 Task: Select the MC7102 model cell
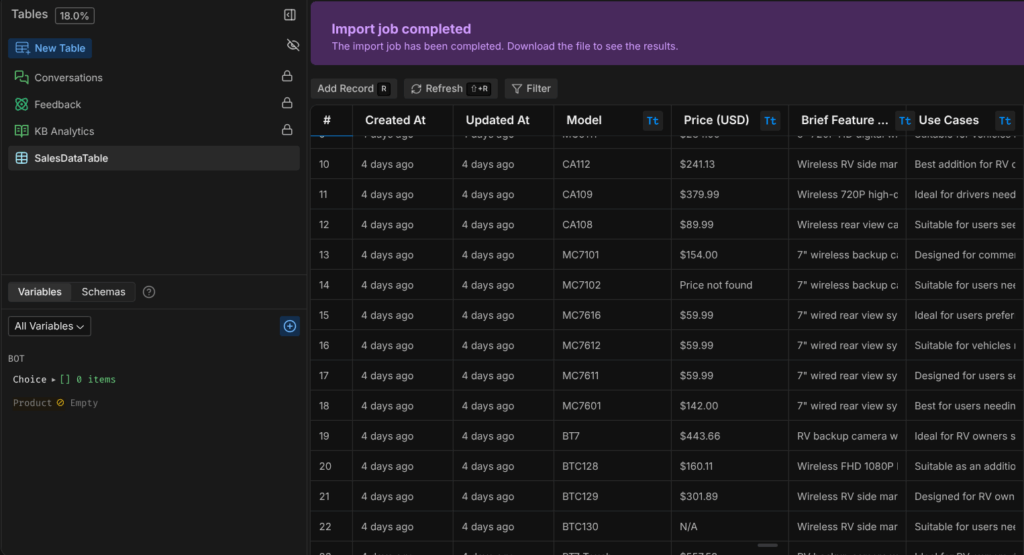coord(613,285)
